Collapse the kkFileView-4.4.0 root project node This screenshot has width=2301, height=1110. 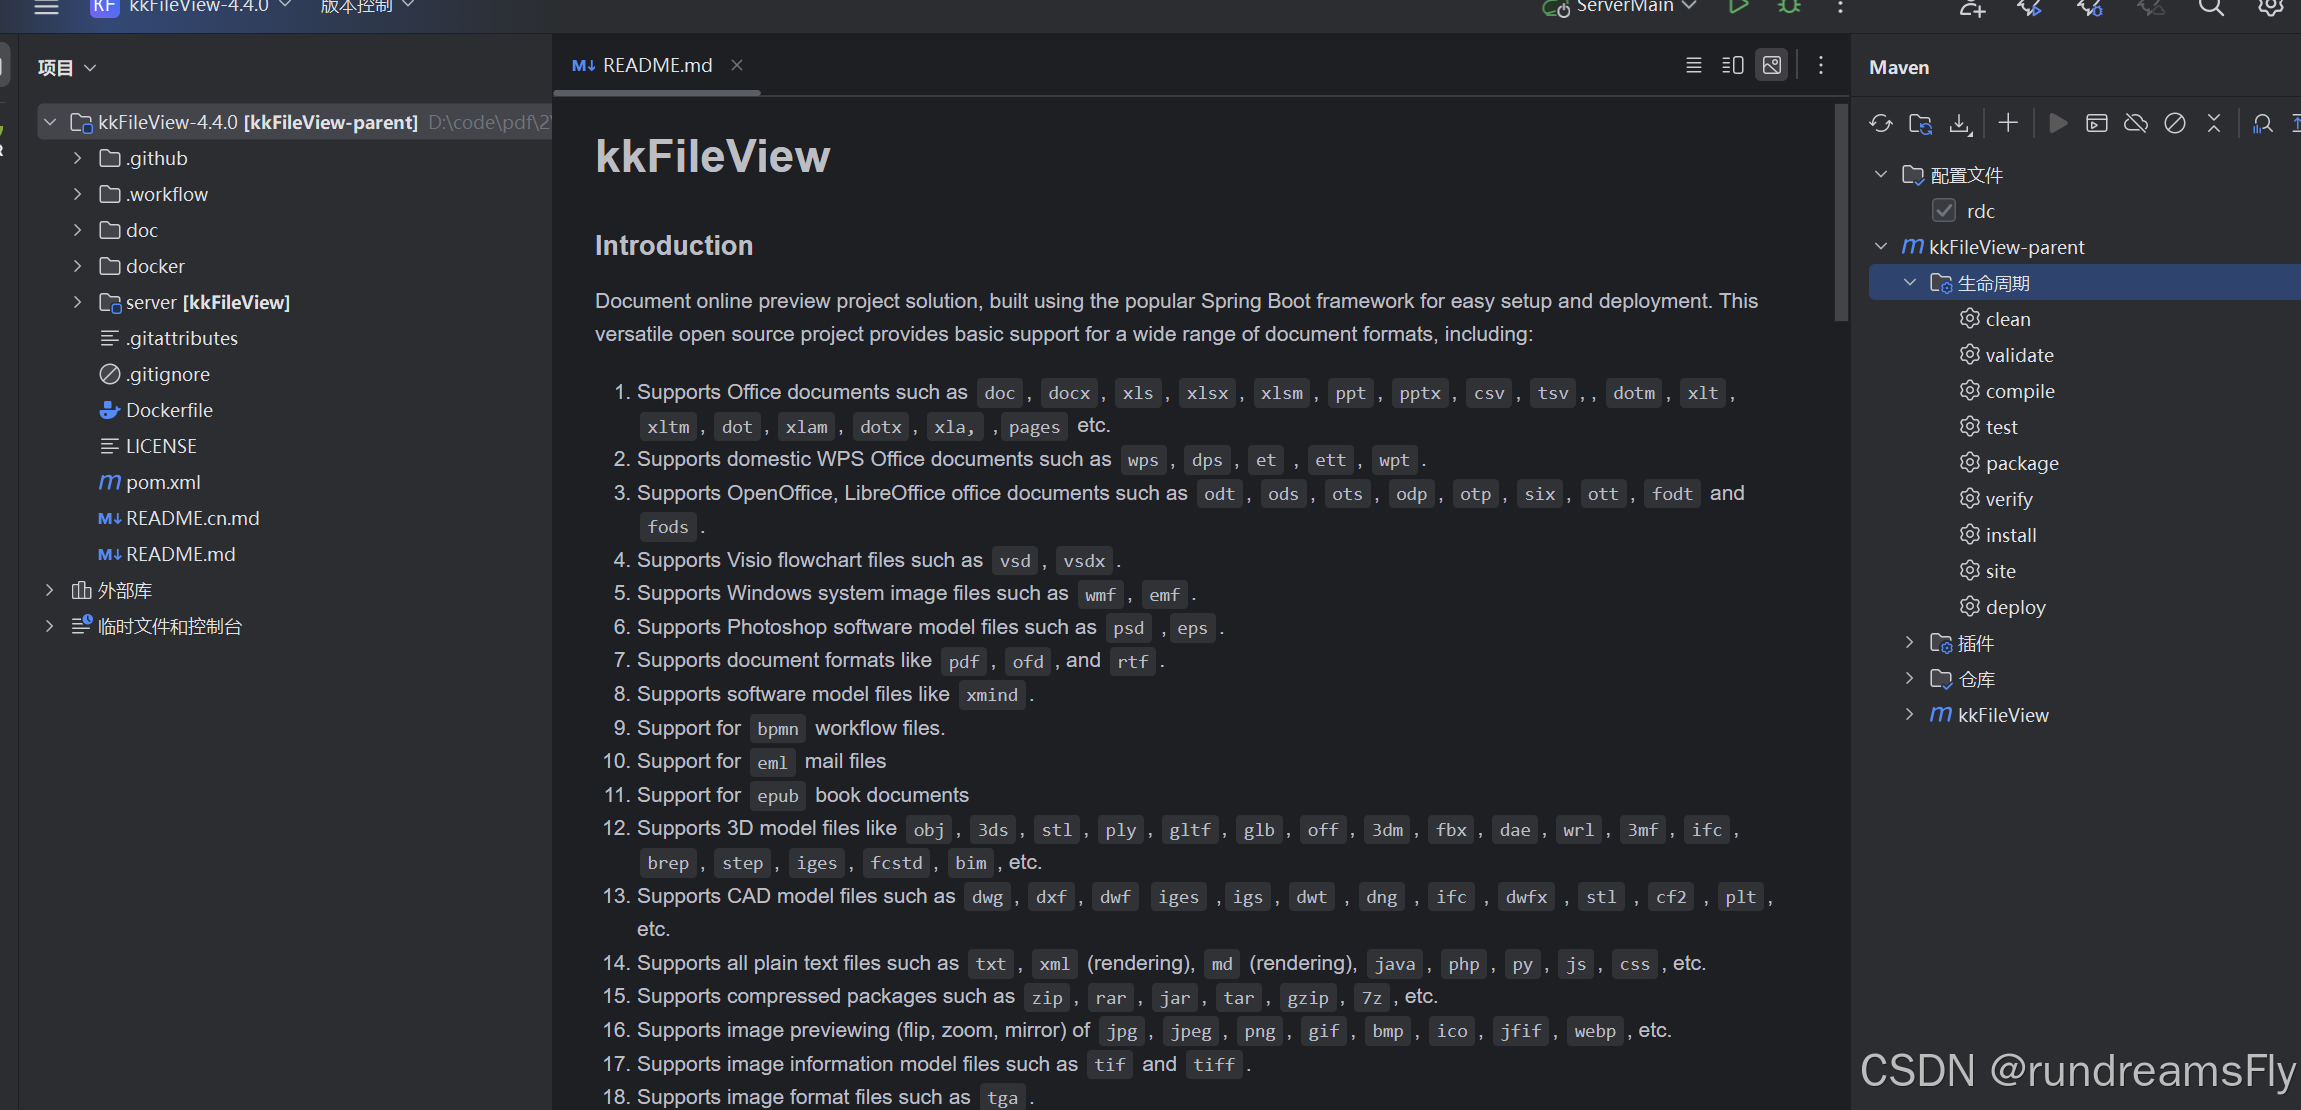[x=49, y=122]
